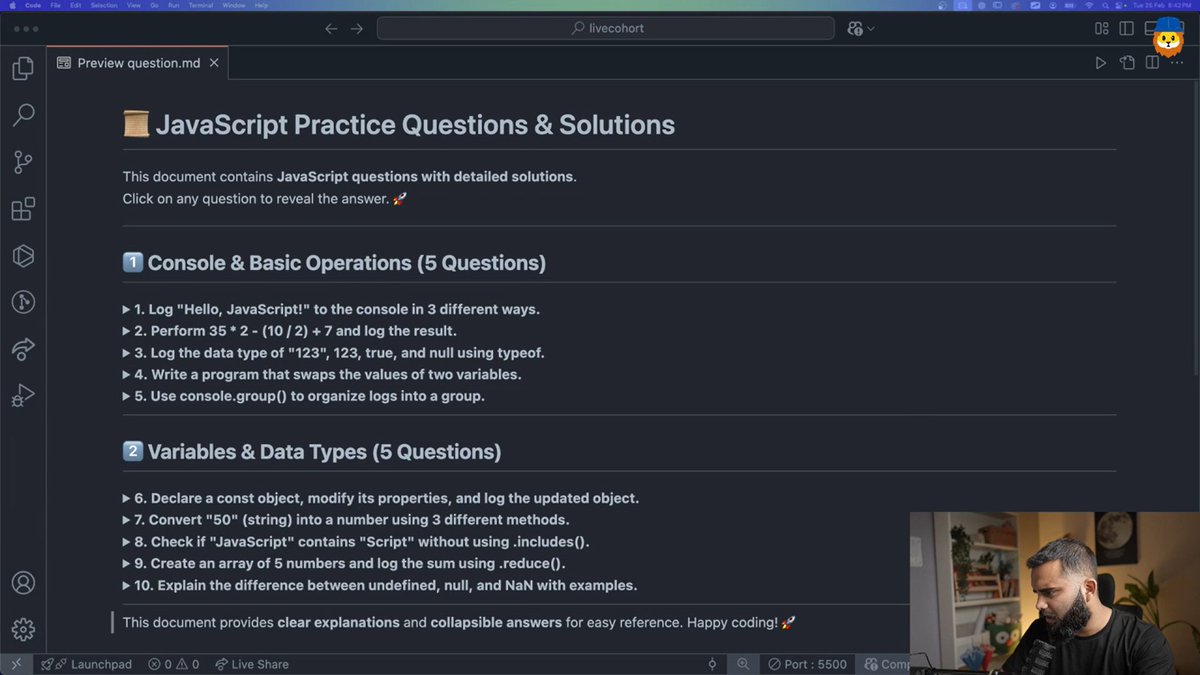The image size is (1200, 675).
Task: Click the Wi-Fi icon in macOS menu bar
Action: point(1089,5)
